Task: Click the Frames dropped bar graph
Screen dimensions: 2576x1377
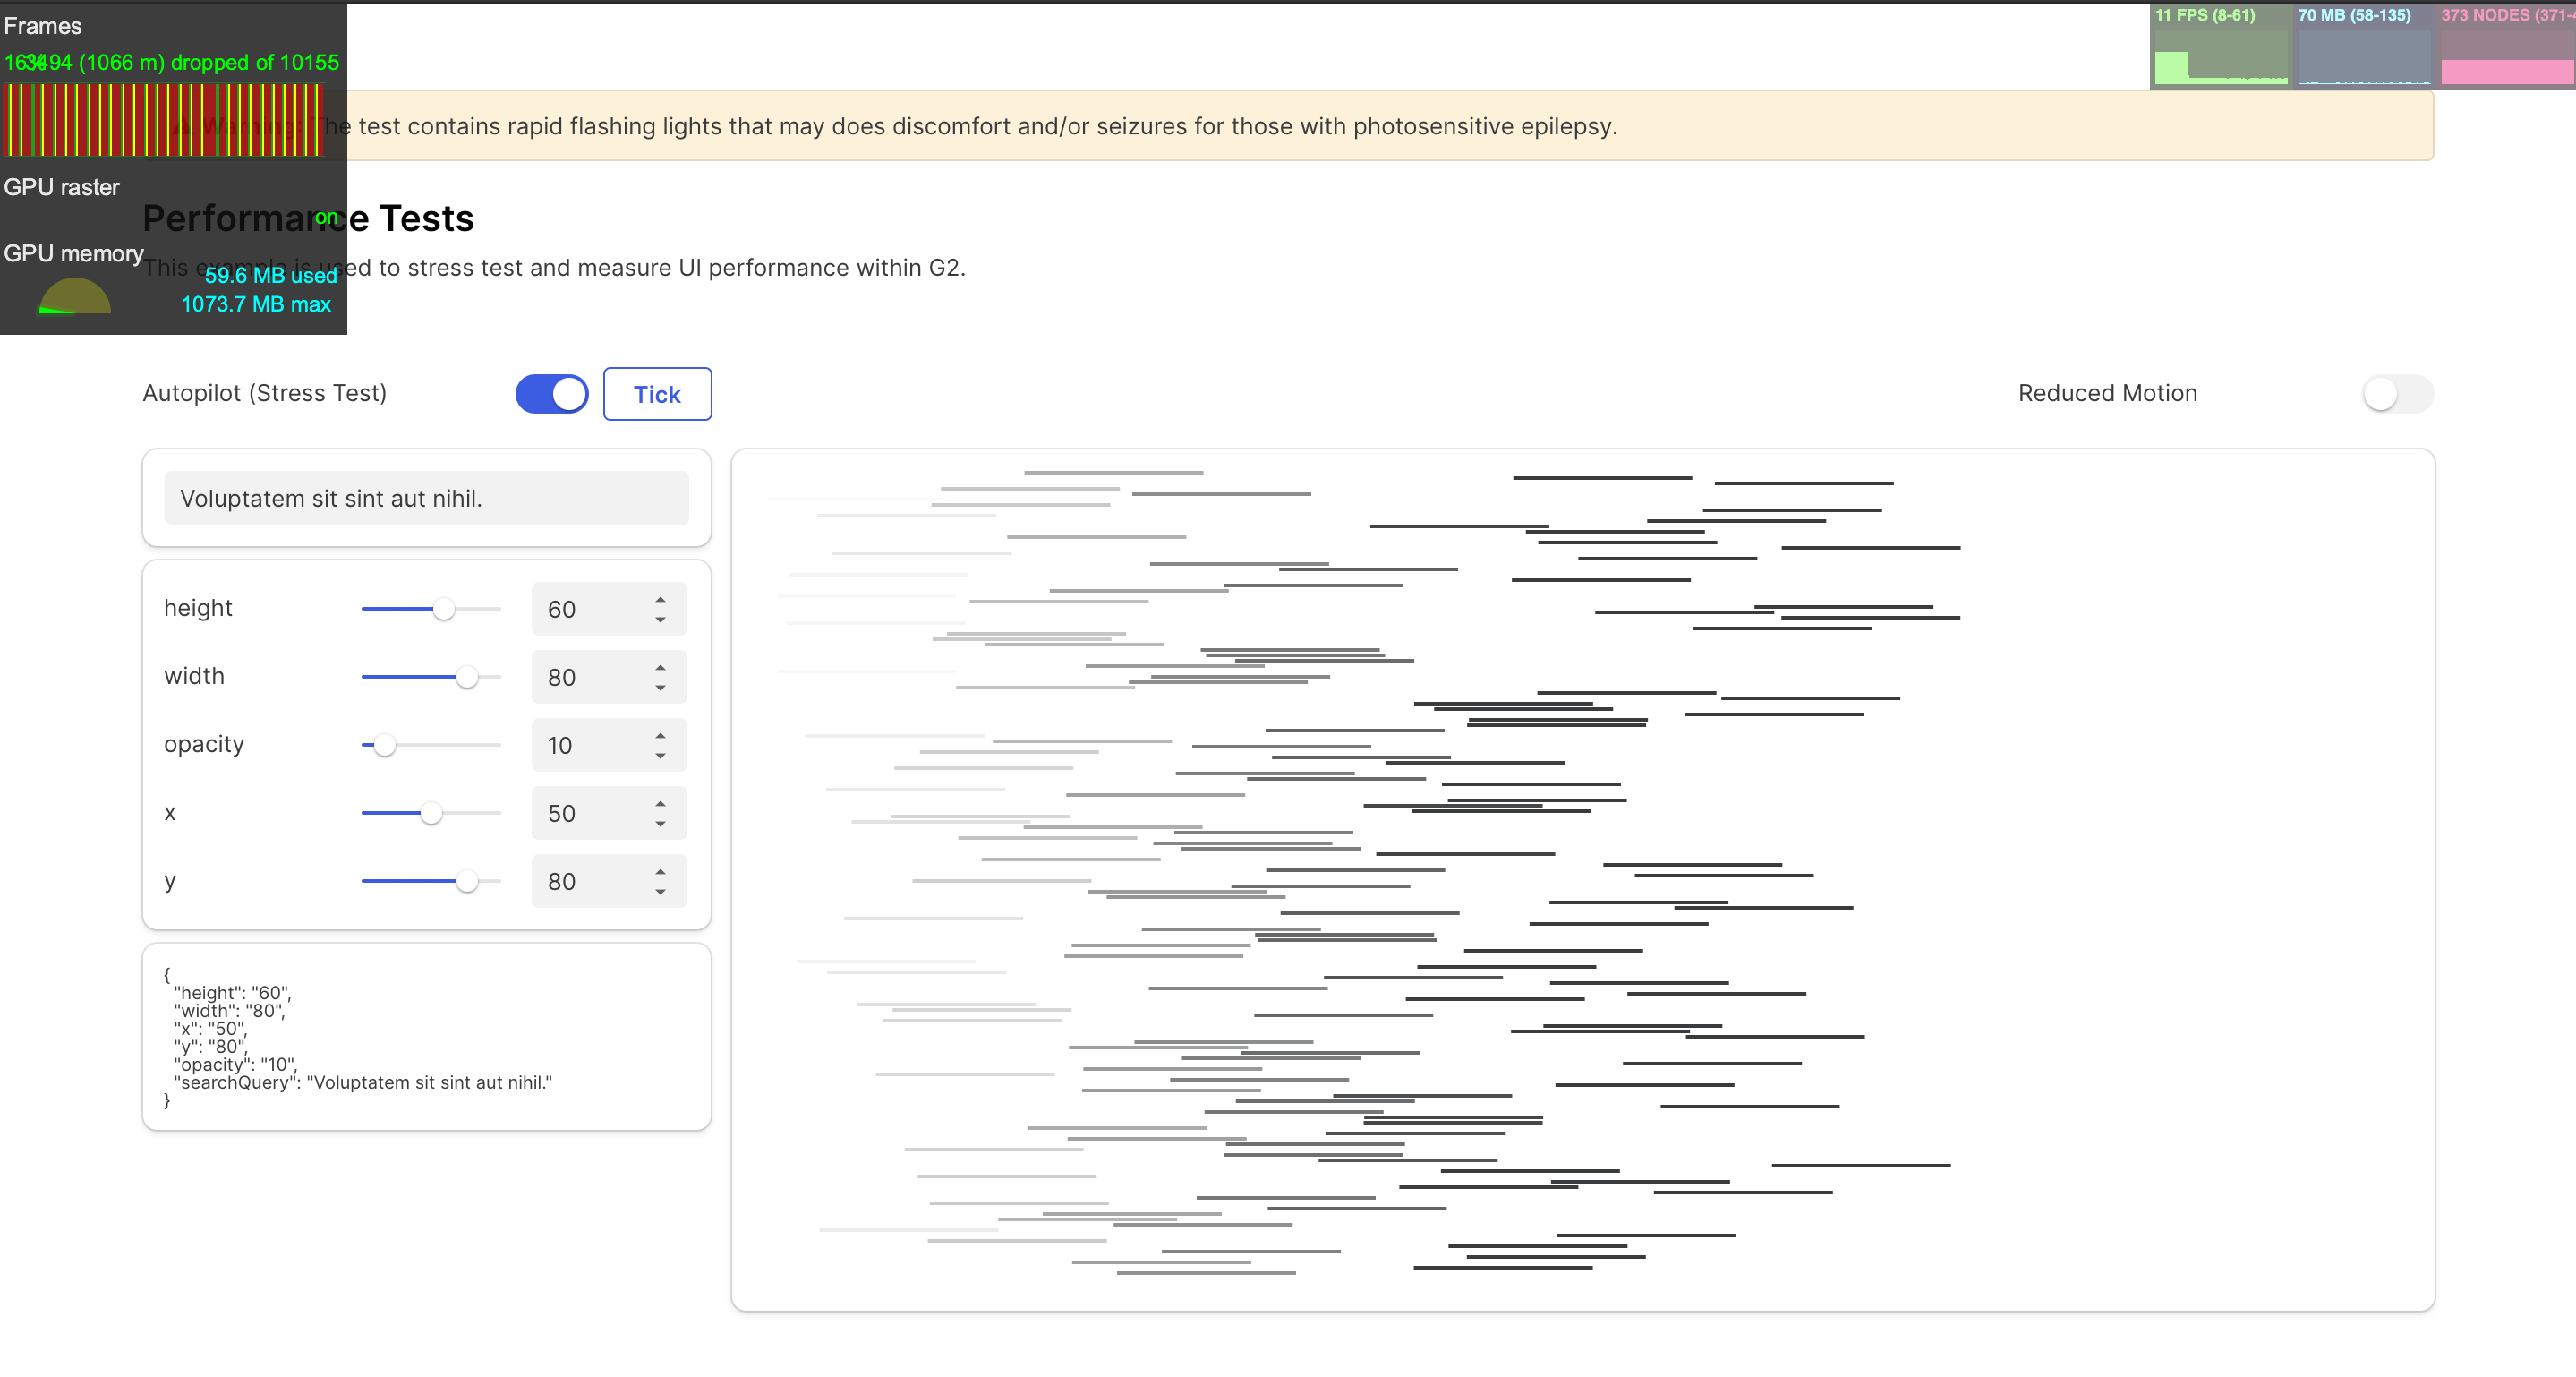Action: pos(163,120)
